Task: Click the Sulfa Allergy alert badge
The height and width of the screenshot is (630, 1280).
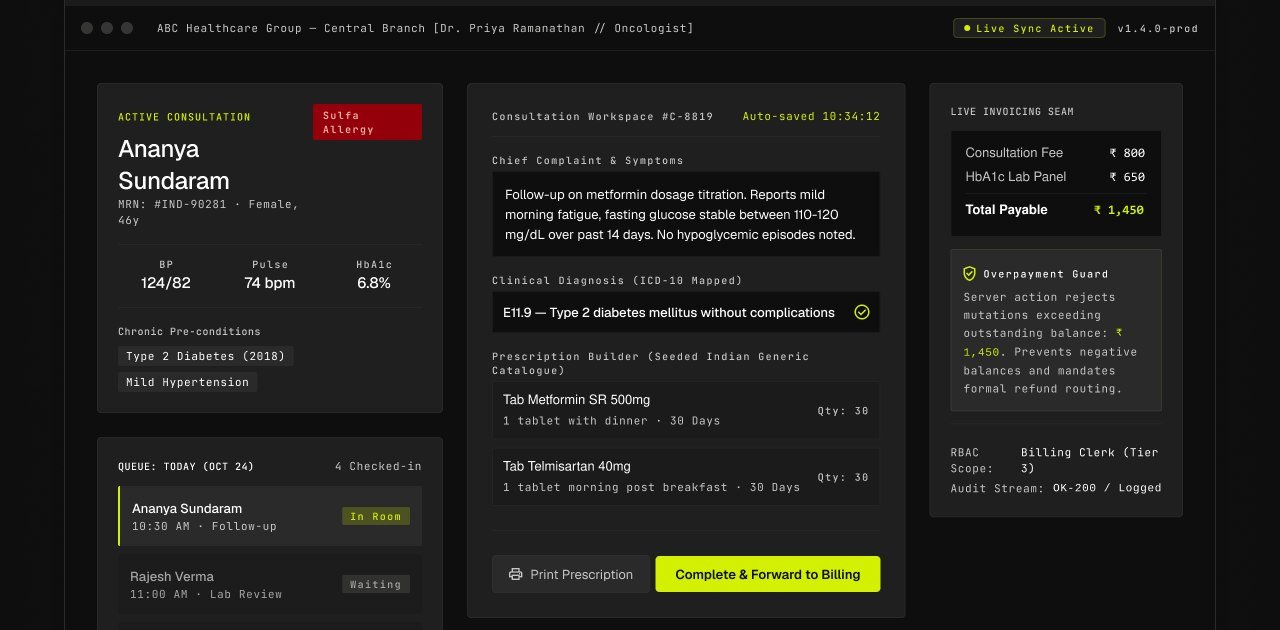Action: pos(367,122)
